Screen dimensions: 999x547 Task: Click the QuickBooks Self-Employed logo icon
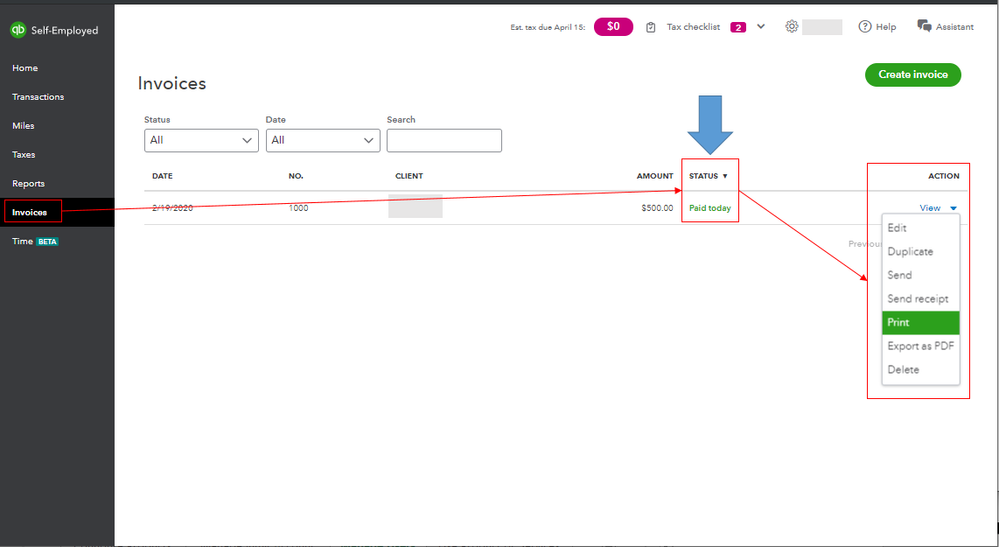click(x=18, y=30)
